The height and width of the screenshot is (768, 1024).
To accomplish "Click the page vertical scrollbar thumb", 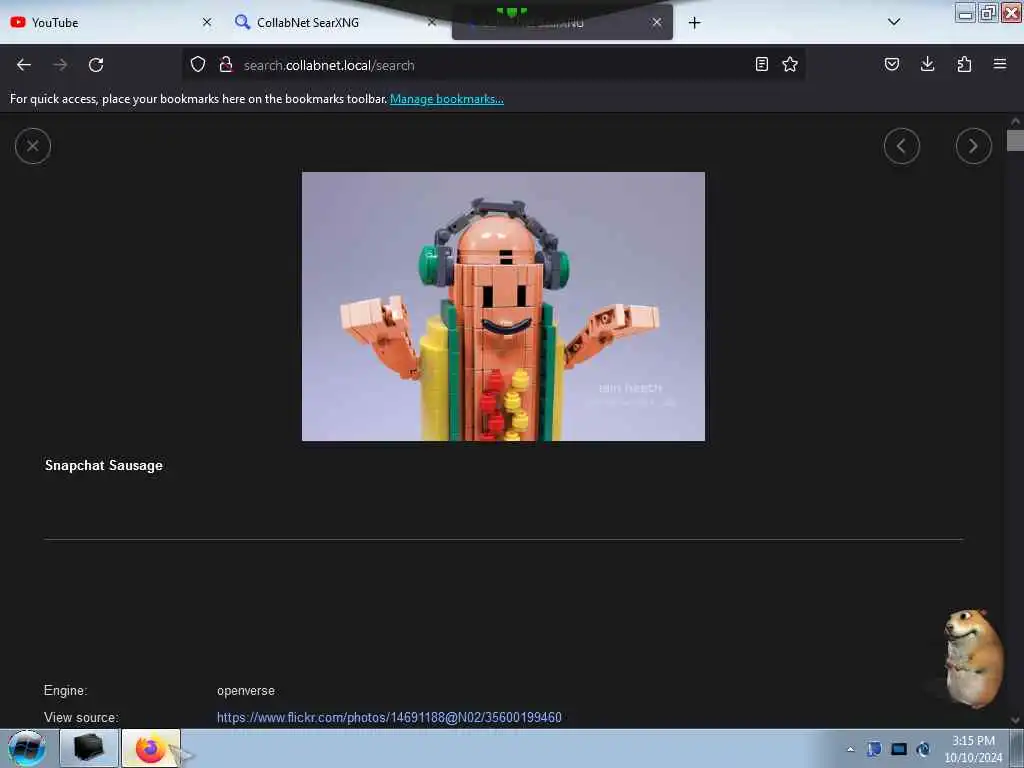I will point(1015,140).
